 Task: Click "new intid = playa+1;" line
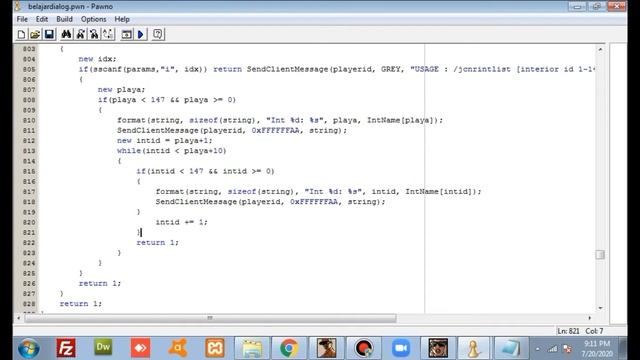164,140
